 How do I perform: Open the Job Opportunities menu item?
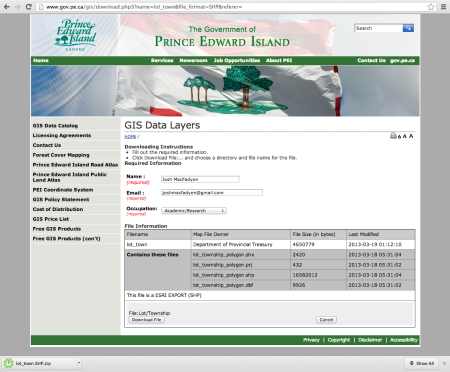(237, 60)
